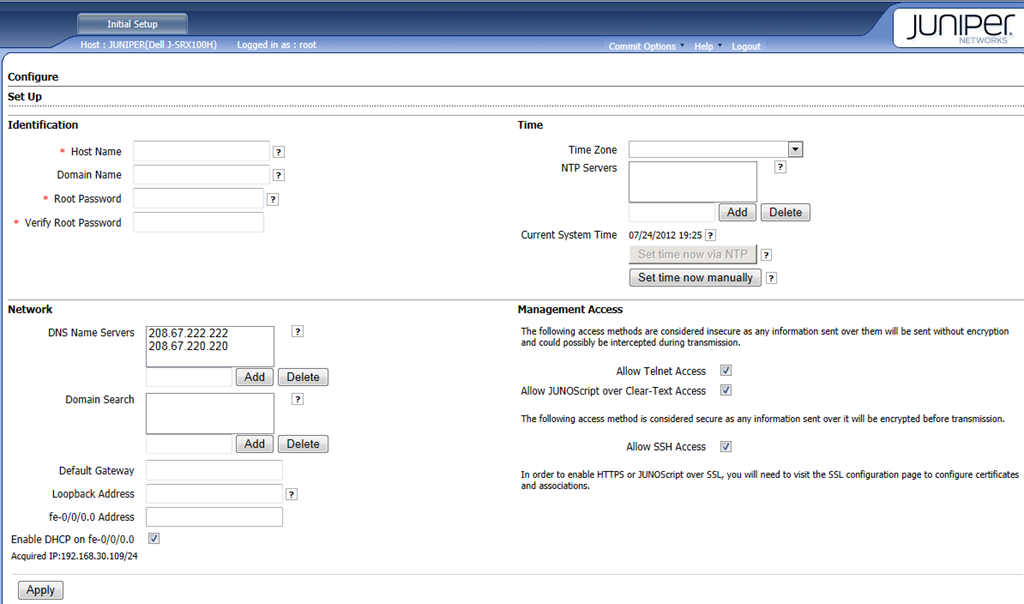
Task: Expand the Commit Options menu
Action: click(645, 46)
